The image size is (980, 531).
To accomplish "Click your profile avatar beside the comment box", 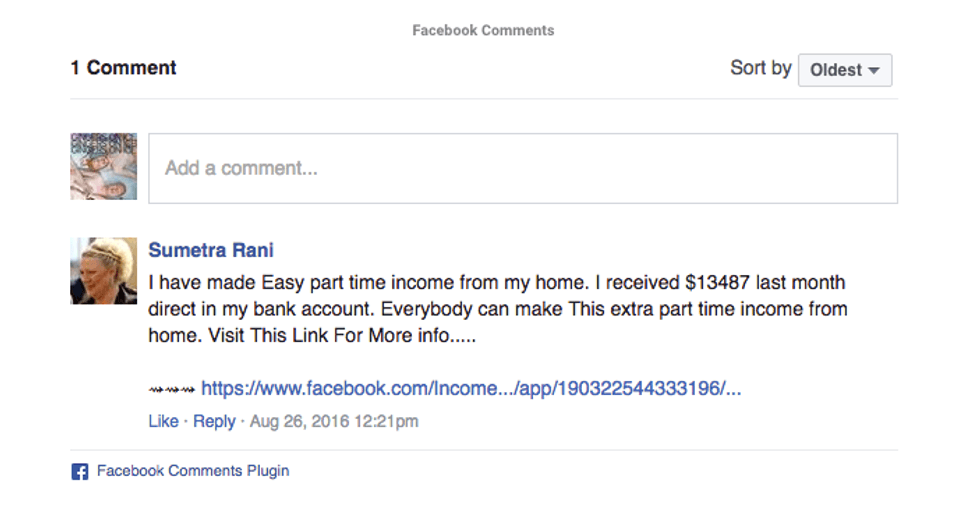I will 104,167.
